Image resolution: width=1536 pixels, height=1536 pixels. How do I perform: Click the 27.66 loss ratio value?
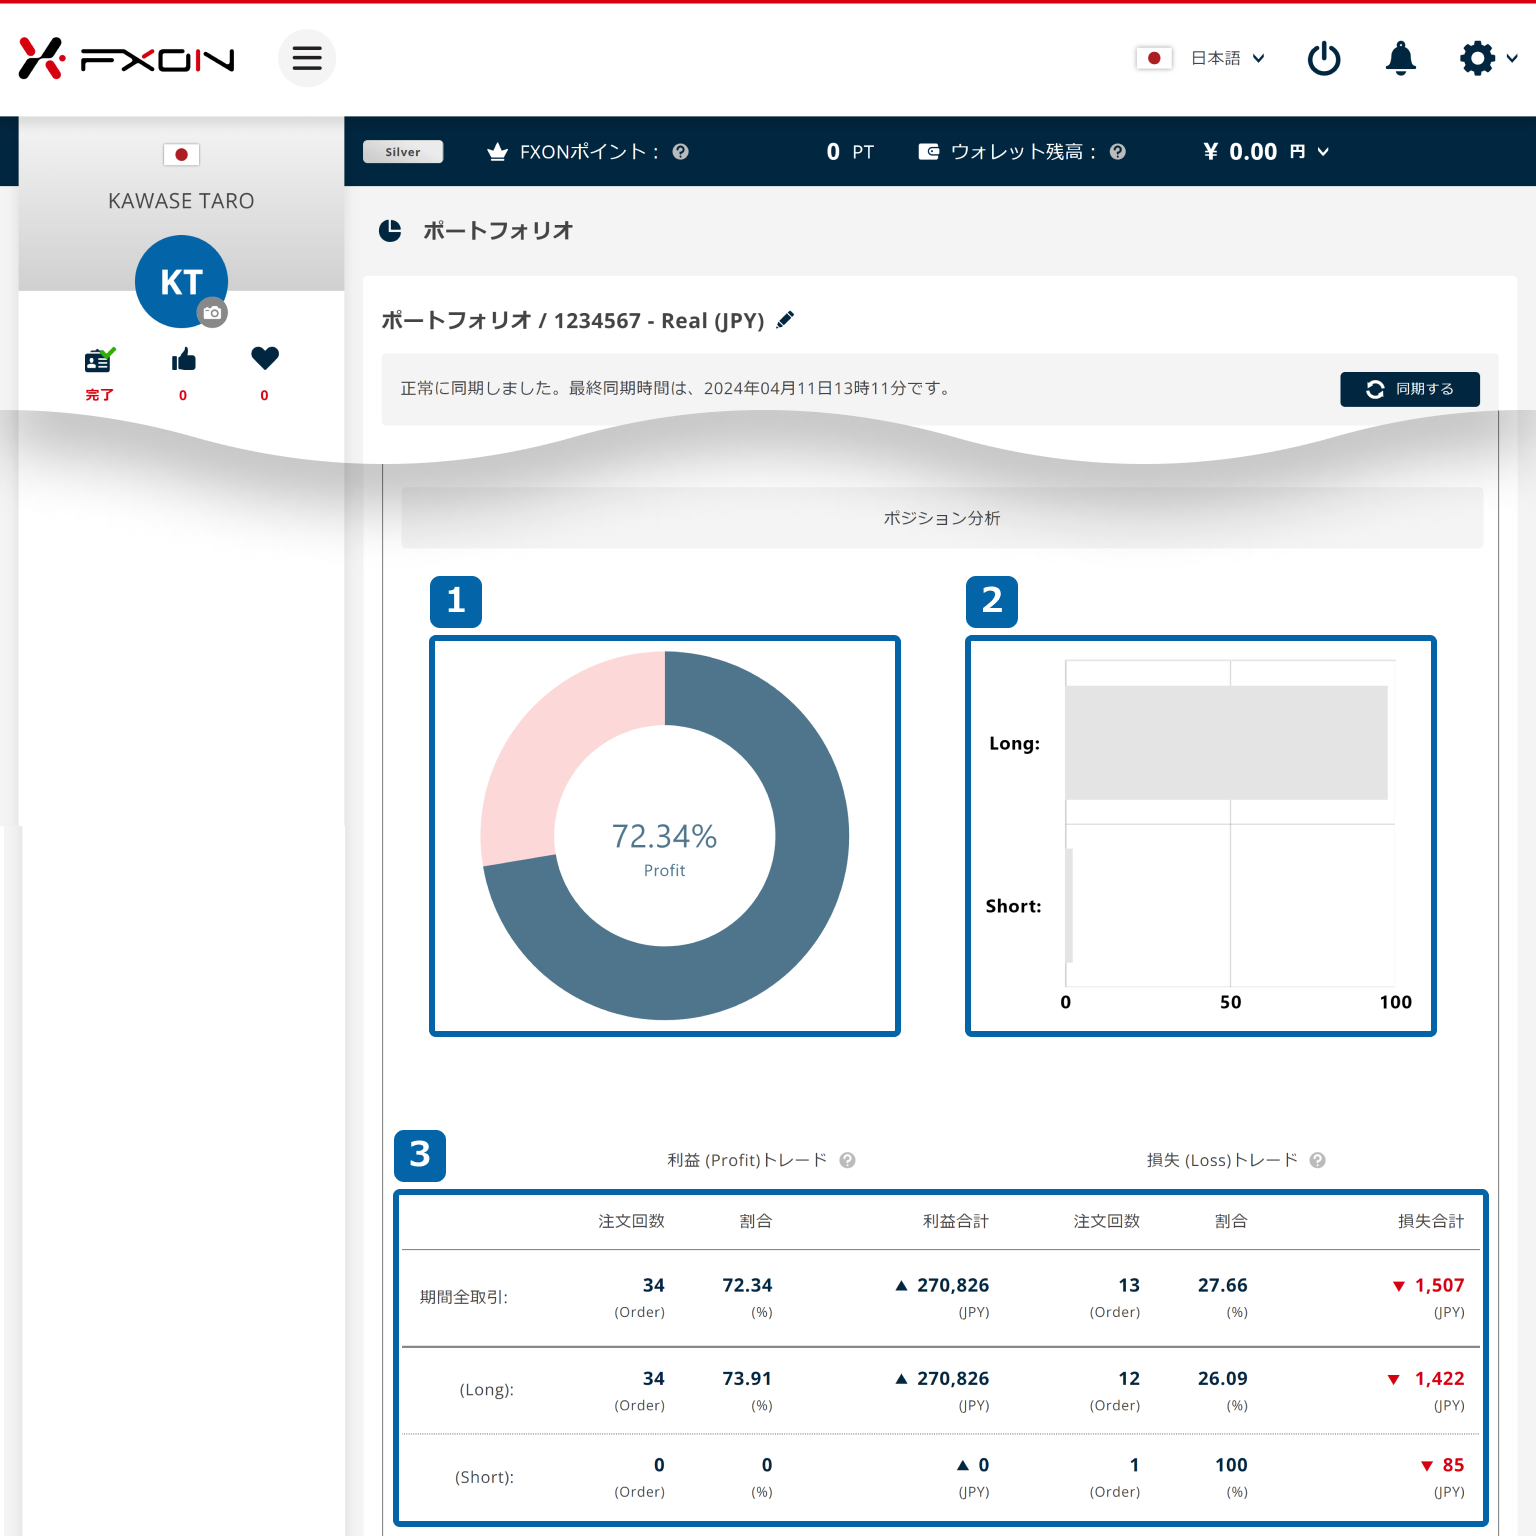1222,1285
